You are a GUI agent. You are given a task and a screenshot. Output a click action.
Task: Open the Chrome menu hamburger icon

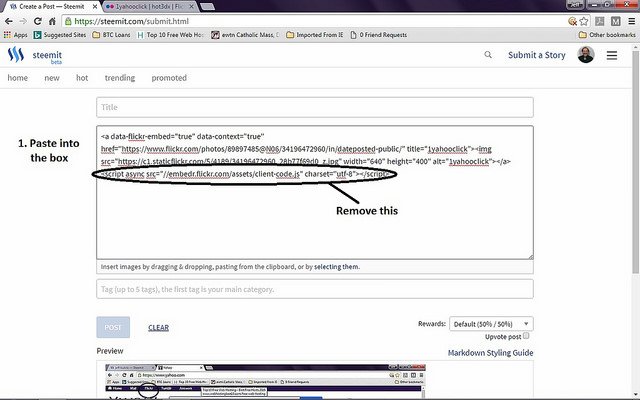pyautogui.click(x=631, y=21)
